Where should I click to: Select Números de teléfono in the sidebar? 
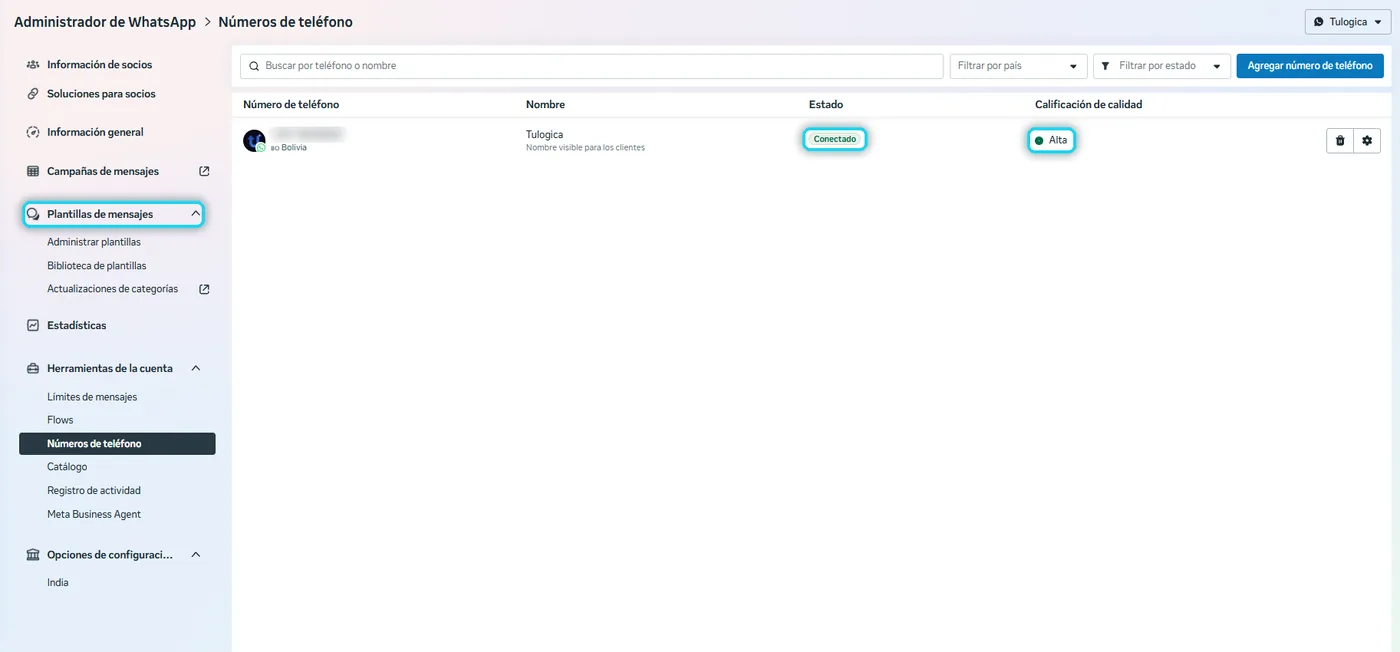(117, 444)
